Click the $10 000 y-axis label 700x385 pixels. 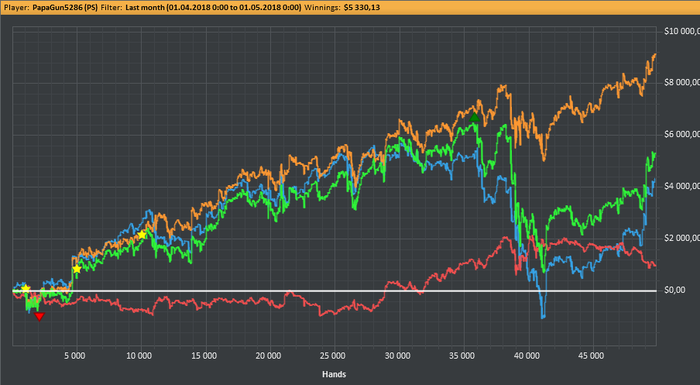(682, 31)
